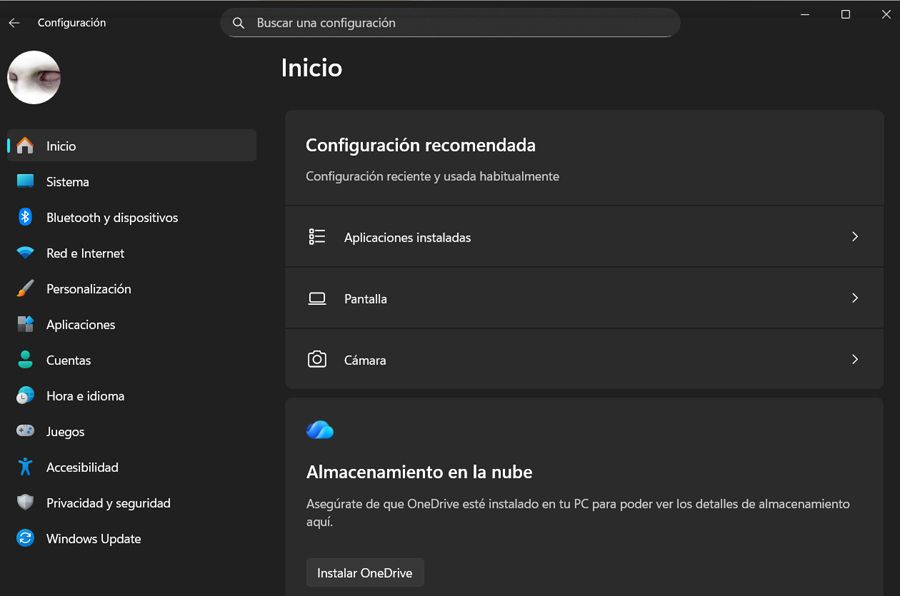The height and width of the screenshot is (596, 900).
Task: Open the Windows Update menu entry
Action: (93, 538)
